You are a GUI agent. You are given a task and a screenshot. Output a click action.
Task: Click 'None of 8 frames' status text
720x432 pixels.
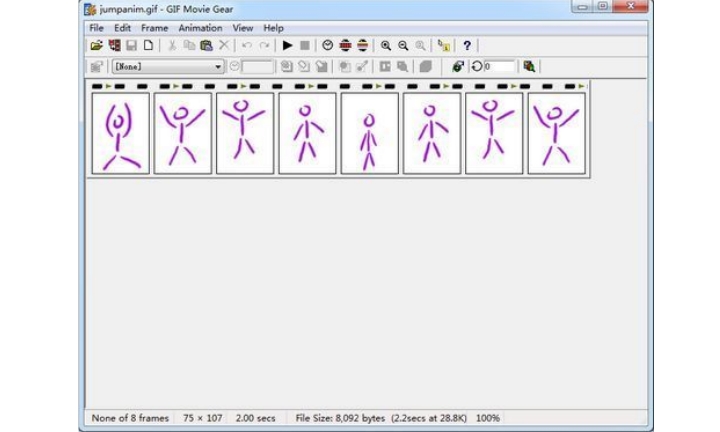click(x=130, y=418)
